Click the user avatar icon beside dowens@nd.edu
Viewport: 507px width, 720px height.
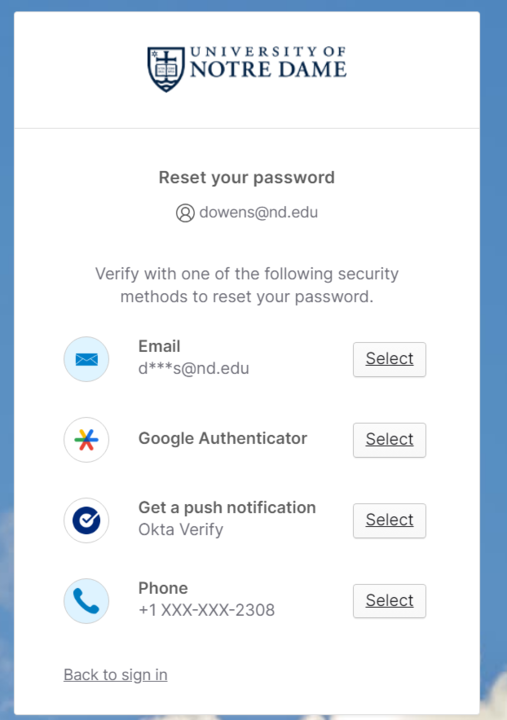point(185,213)
